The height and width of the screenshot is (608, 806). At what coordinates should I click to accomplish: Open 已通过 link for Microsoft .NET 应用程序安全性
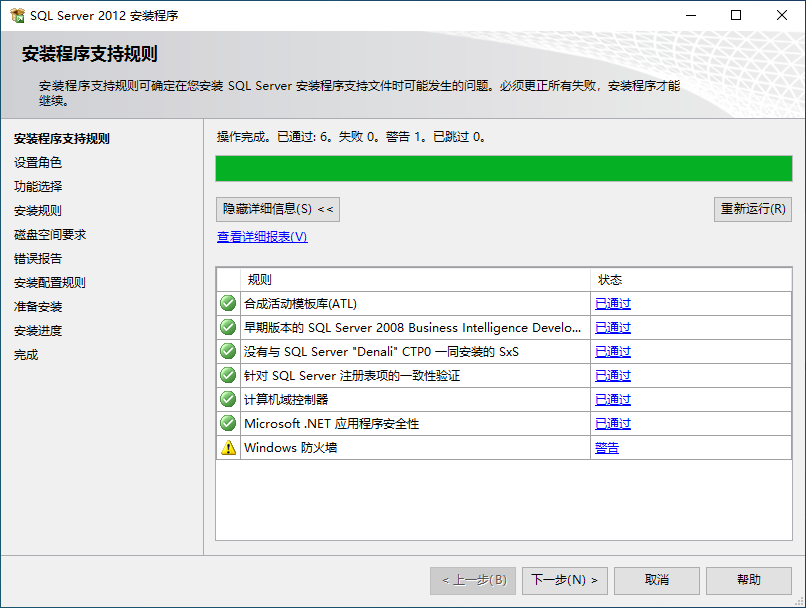coord(613,423)
